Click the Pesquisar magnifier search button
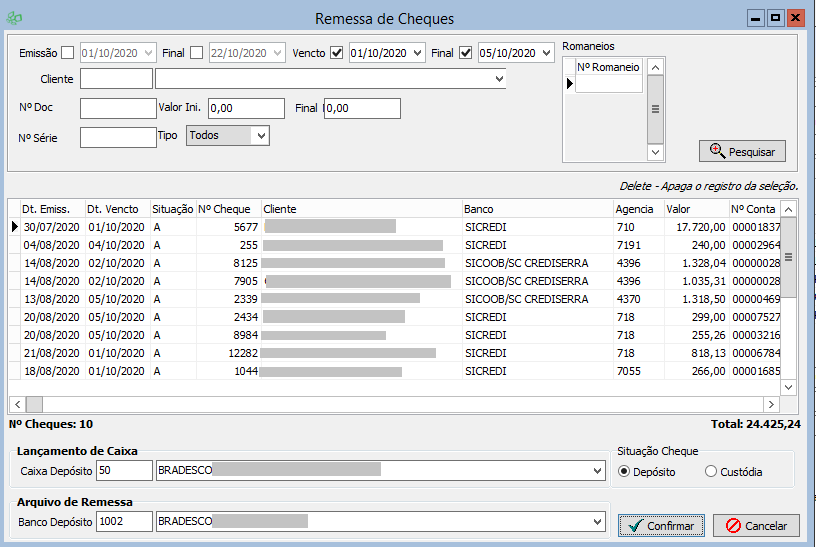 coord(742,151)
